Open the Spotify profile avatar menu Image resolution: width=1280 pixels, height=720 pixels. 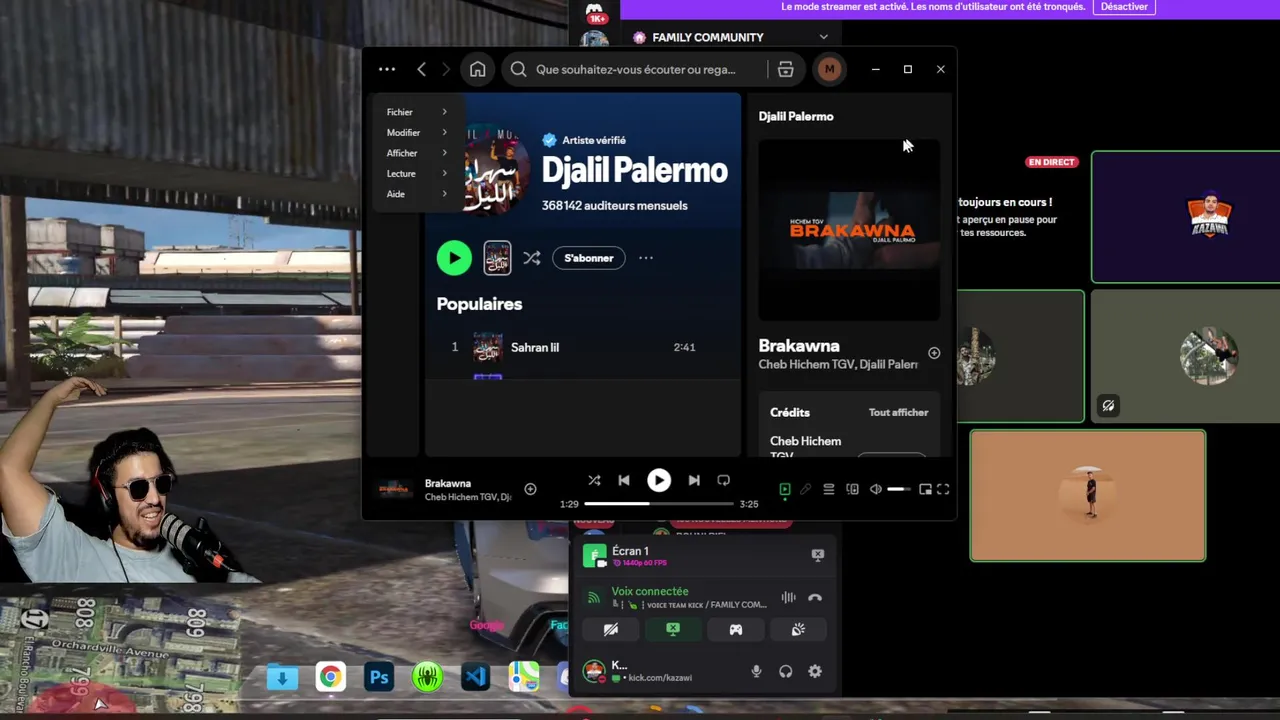829,69
